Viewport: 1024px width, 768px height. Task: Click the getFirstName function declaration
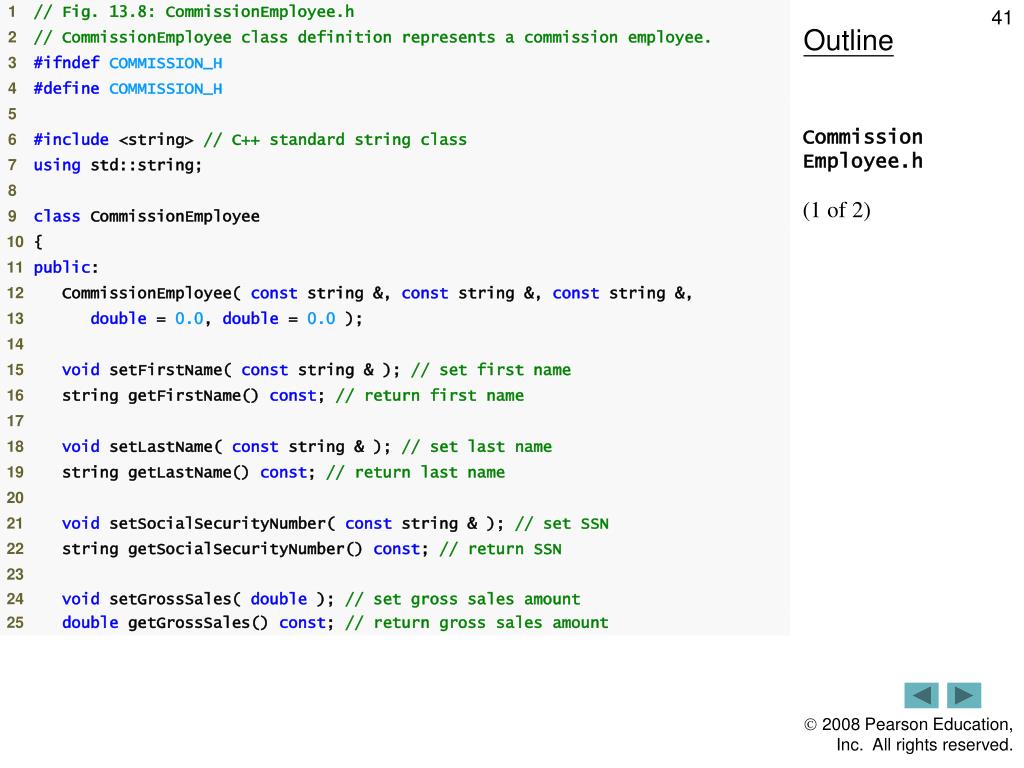193,395
